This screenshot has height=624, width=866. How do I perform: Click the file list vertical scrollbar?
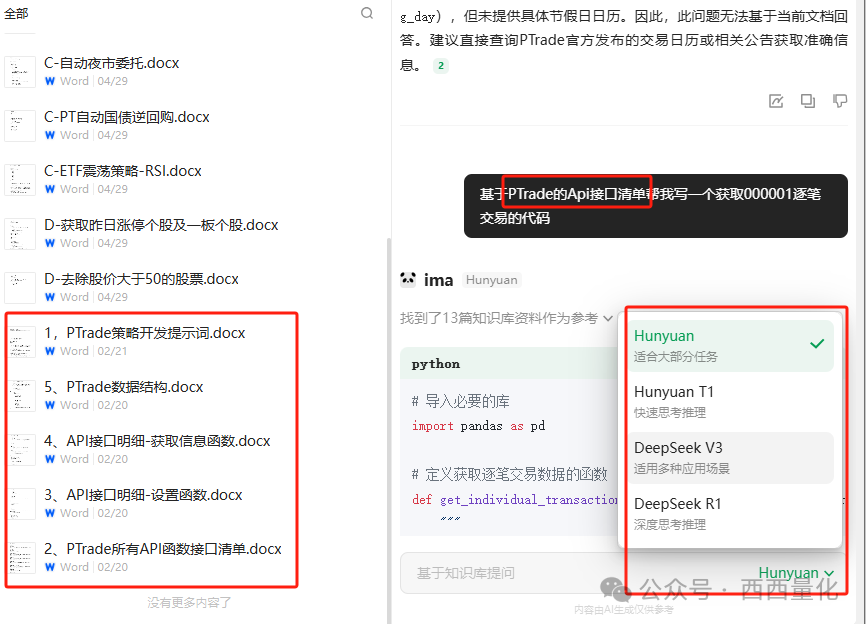(389, 431)
